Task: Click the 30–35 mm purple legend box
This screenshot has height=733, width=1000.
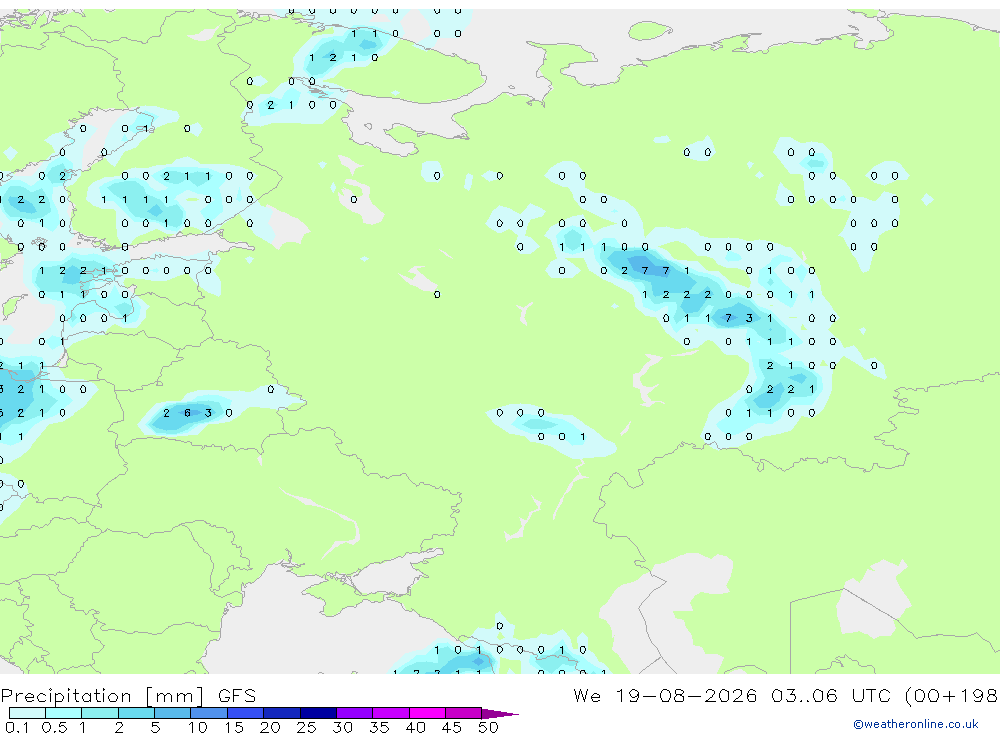Action: (355, 713)
